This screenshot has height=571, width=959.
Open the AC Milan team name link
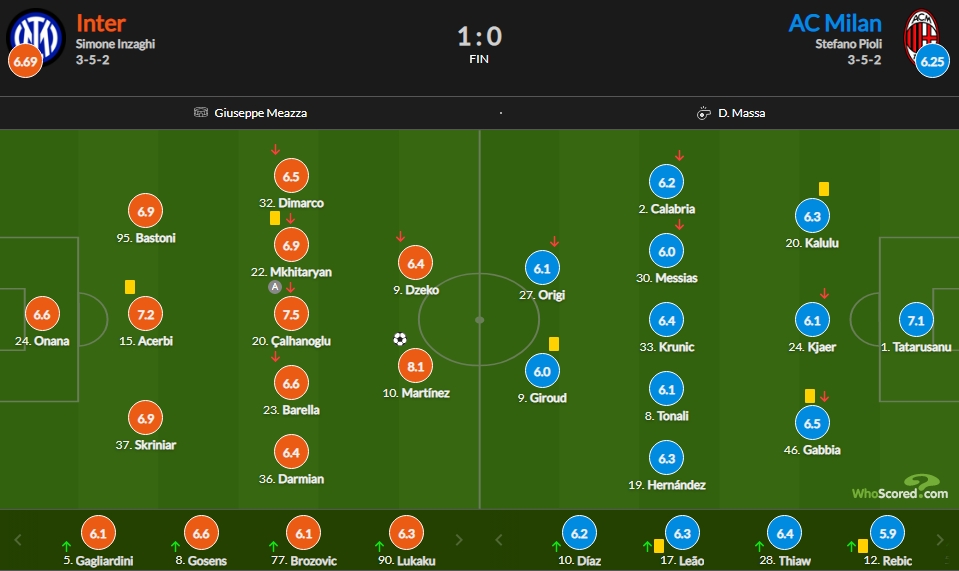point(835,23)
